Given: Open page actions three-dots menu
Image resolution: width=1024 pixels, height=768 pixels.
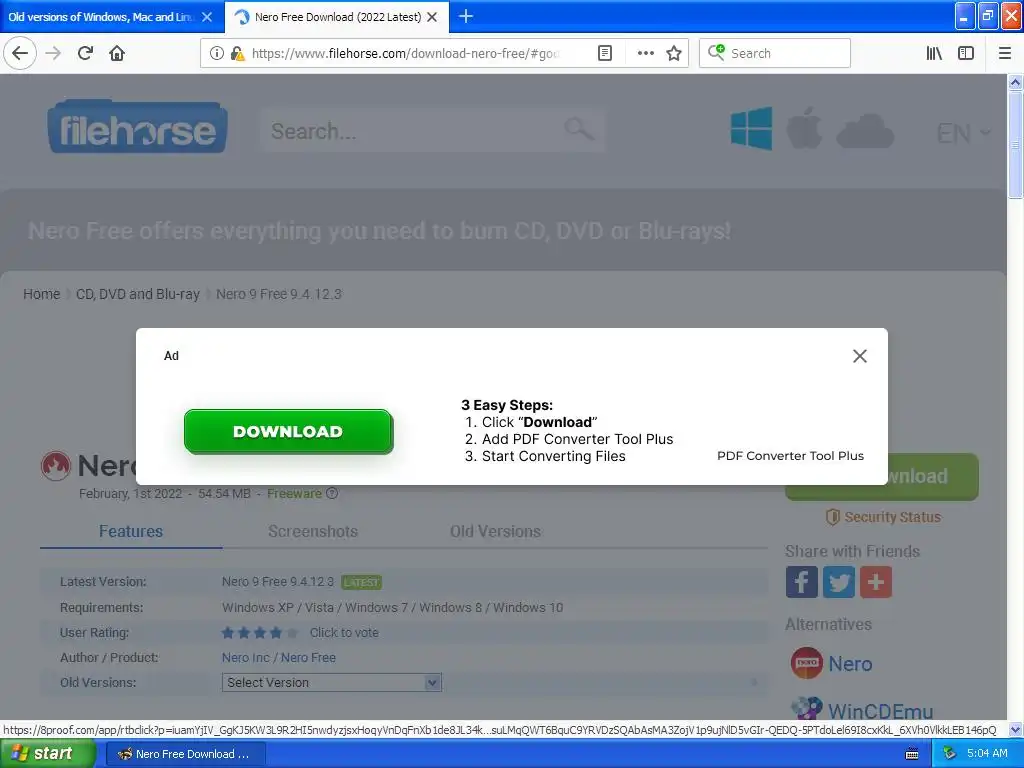Looking at the screenshot, I should pyautogui.click(x=645, y=53).
